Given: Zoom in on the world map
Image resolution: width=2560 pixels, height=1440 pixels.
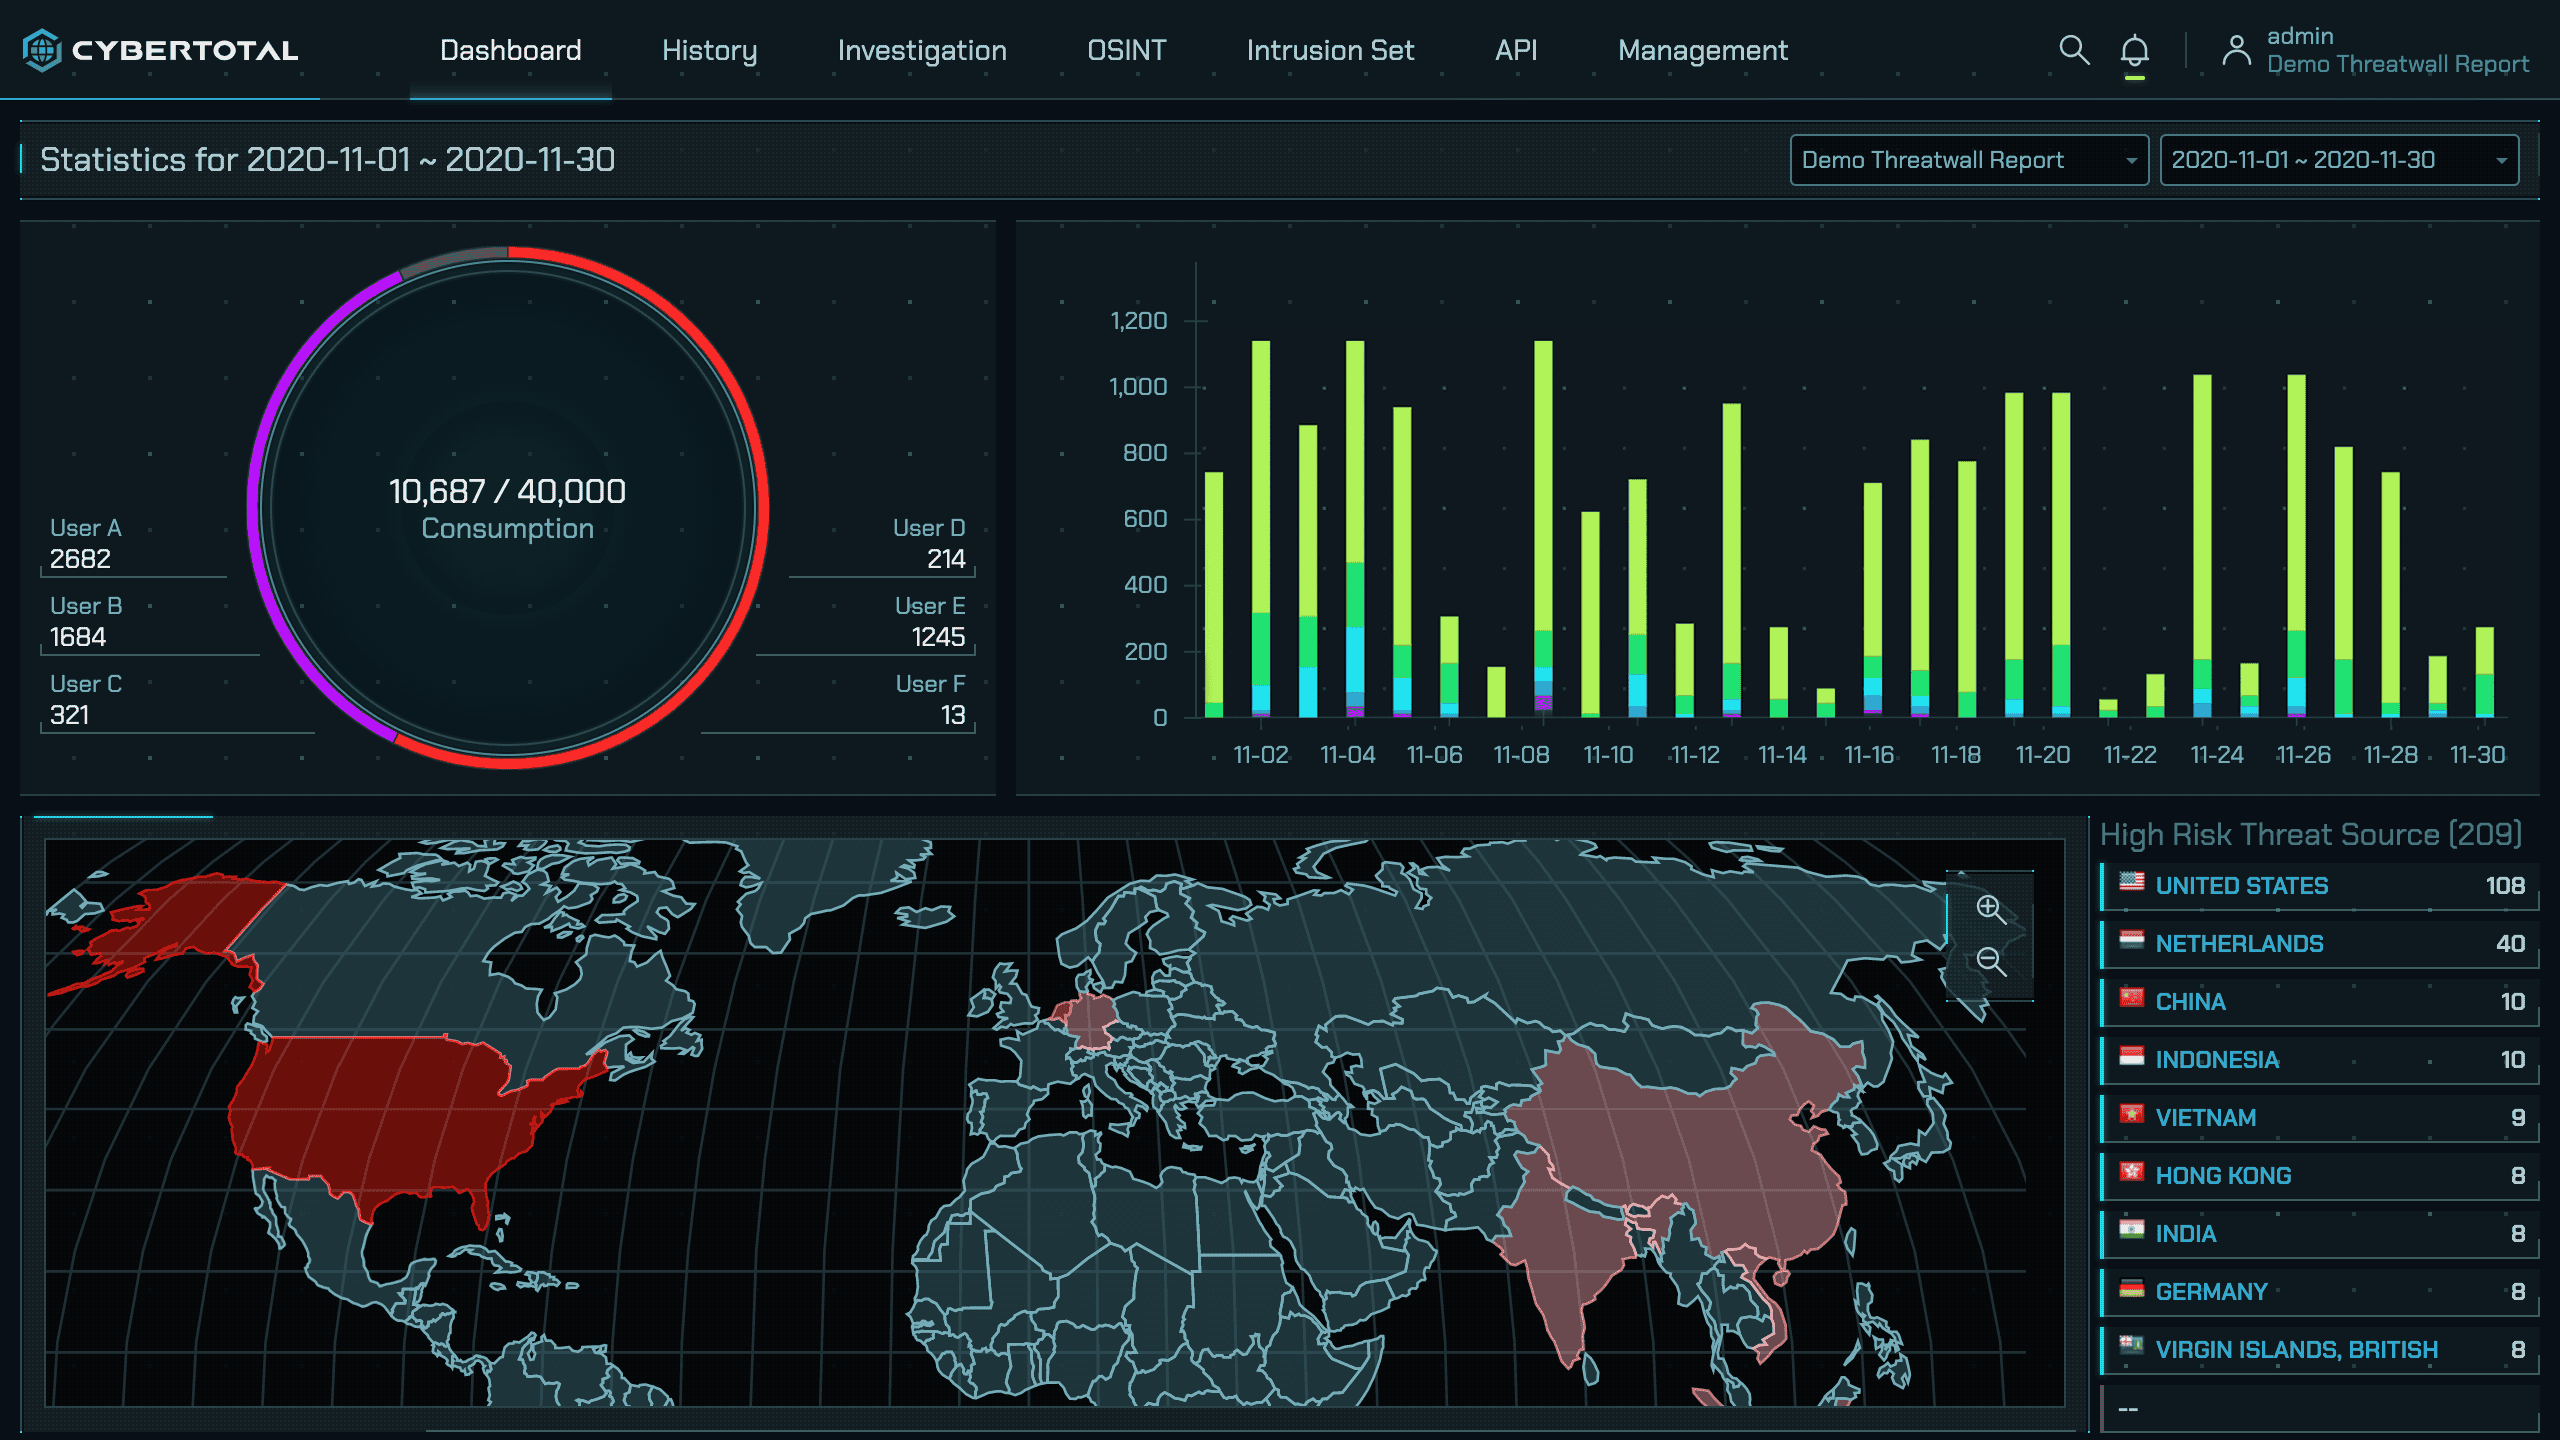Looking at the screenshot, I should coord(1990,908).
